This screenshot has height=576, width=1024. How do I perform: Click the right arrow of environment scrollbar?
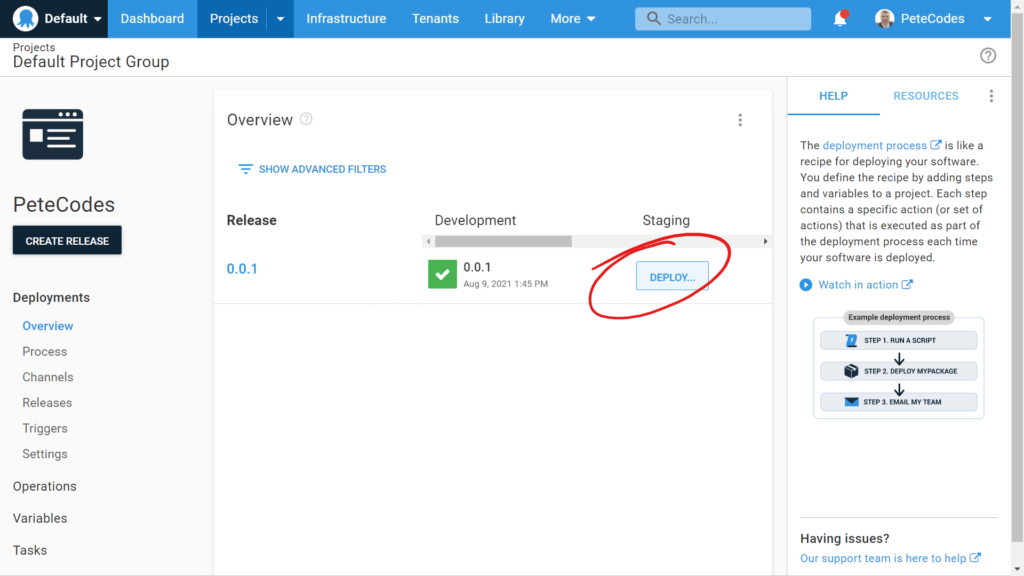point(765,241)
